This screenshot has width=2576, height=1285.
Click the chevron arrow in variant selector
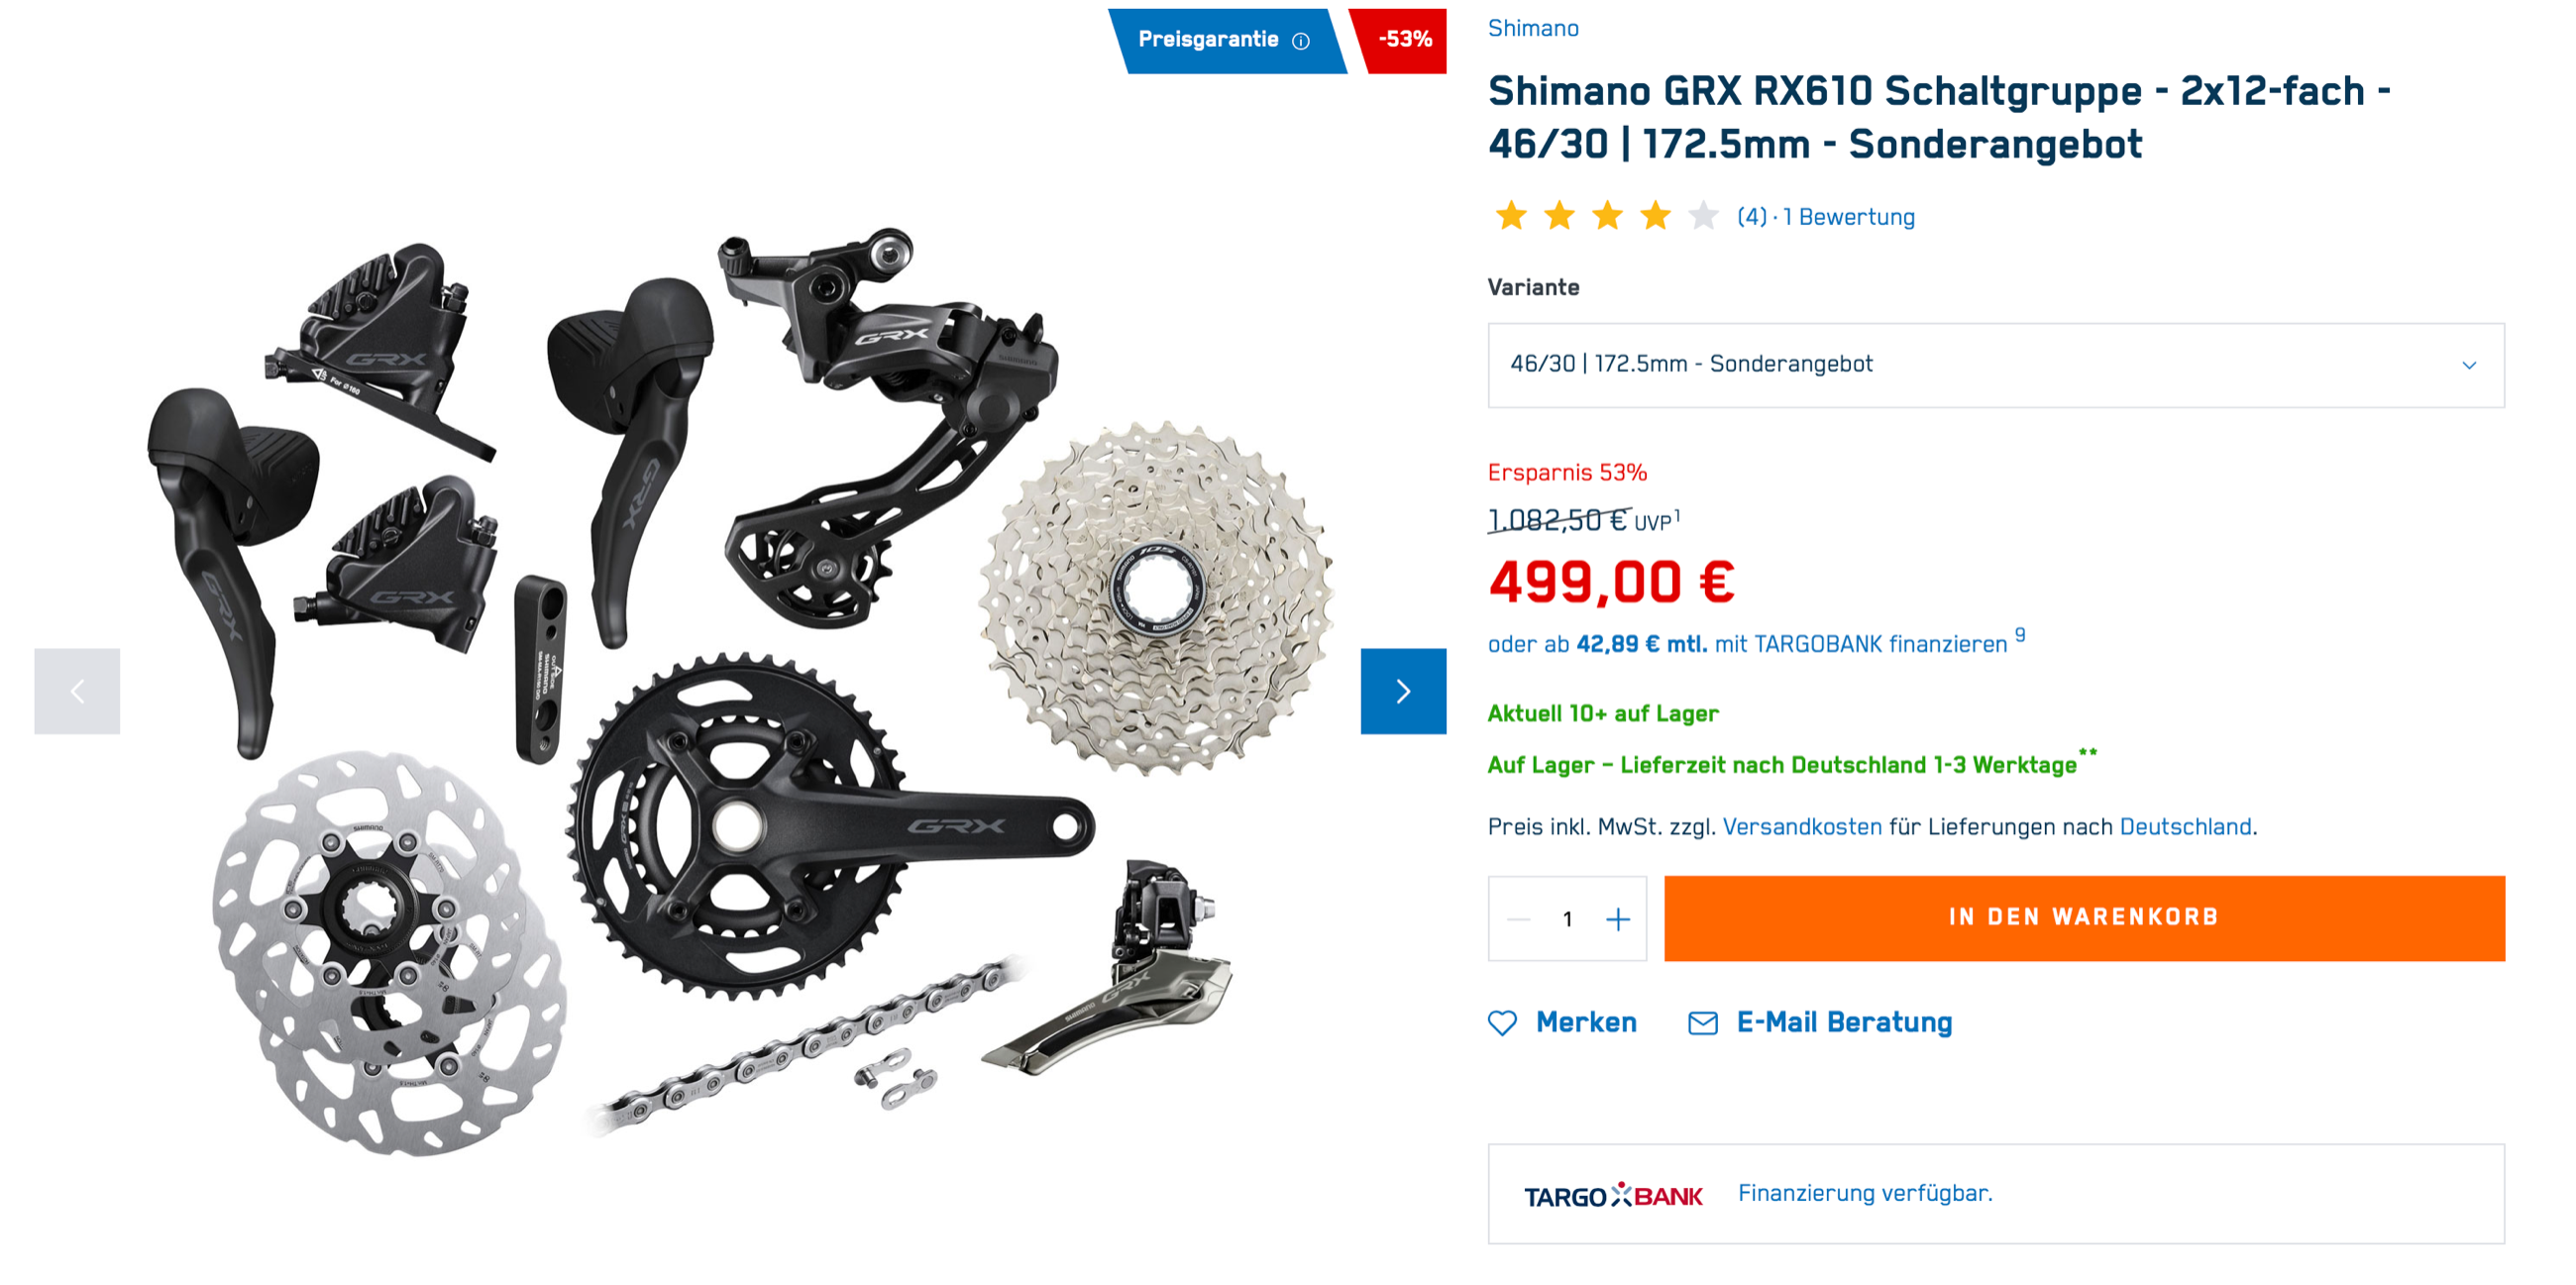point(2468,365)
